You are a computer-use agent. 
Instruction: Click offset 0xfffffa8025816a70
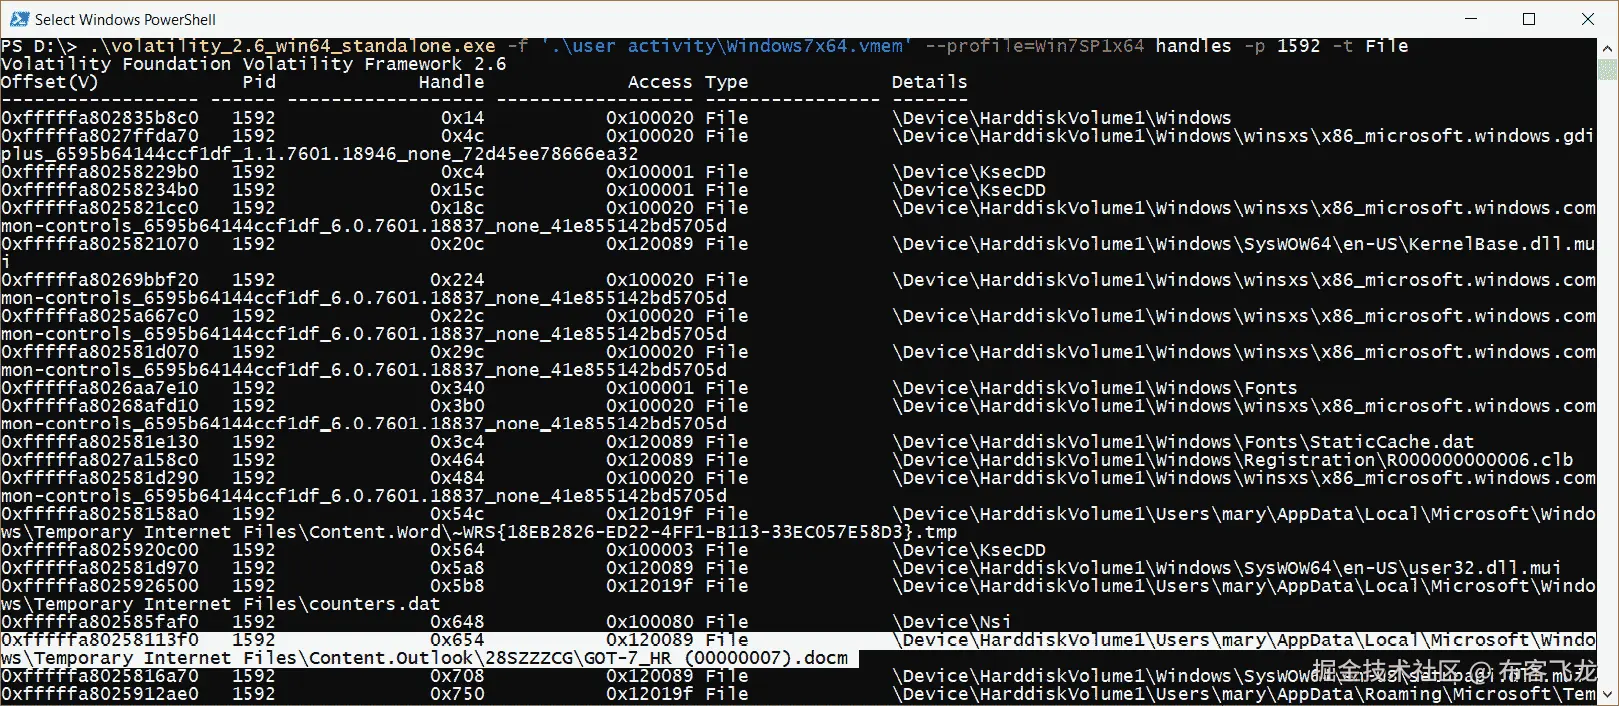pyautogui.click(x=100, y=676)
